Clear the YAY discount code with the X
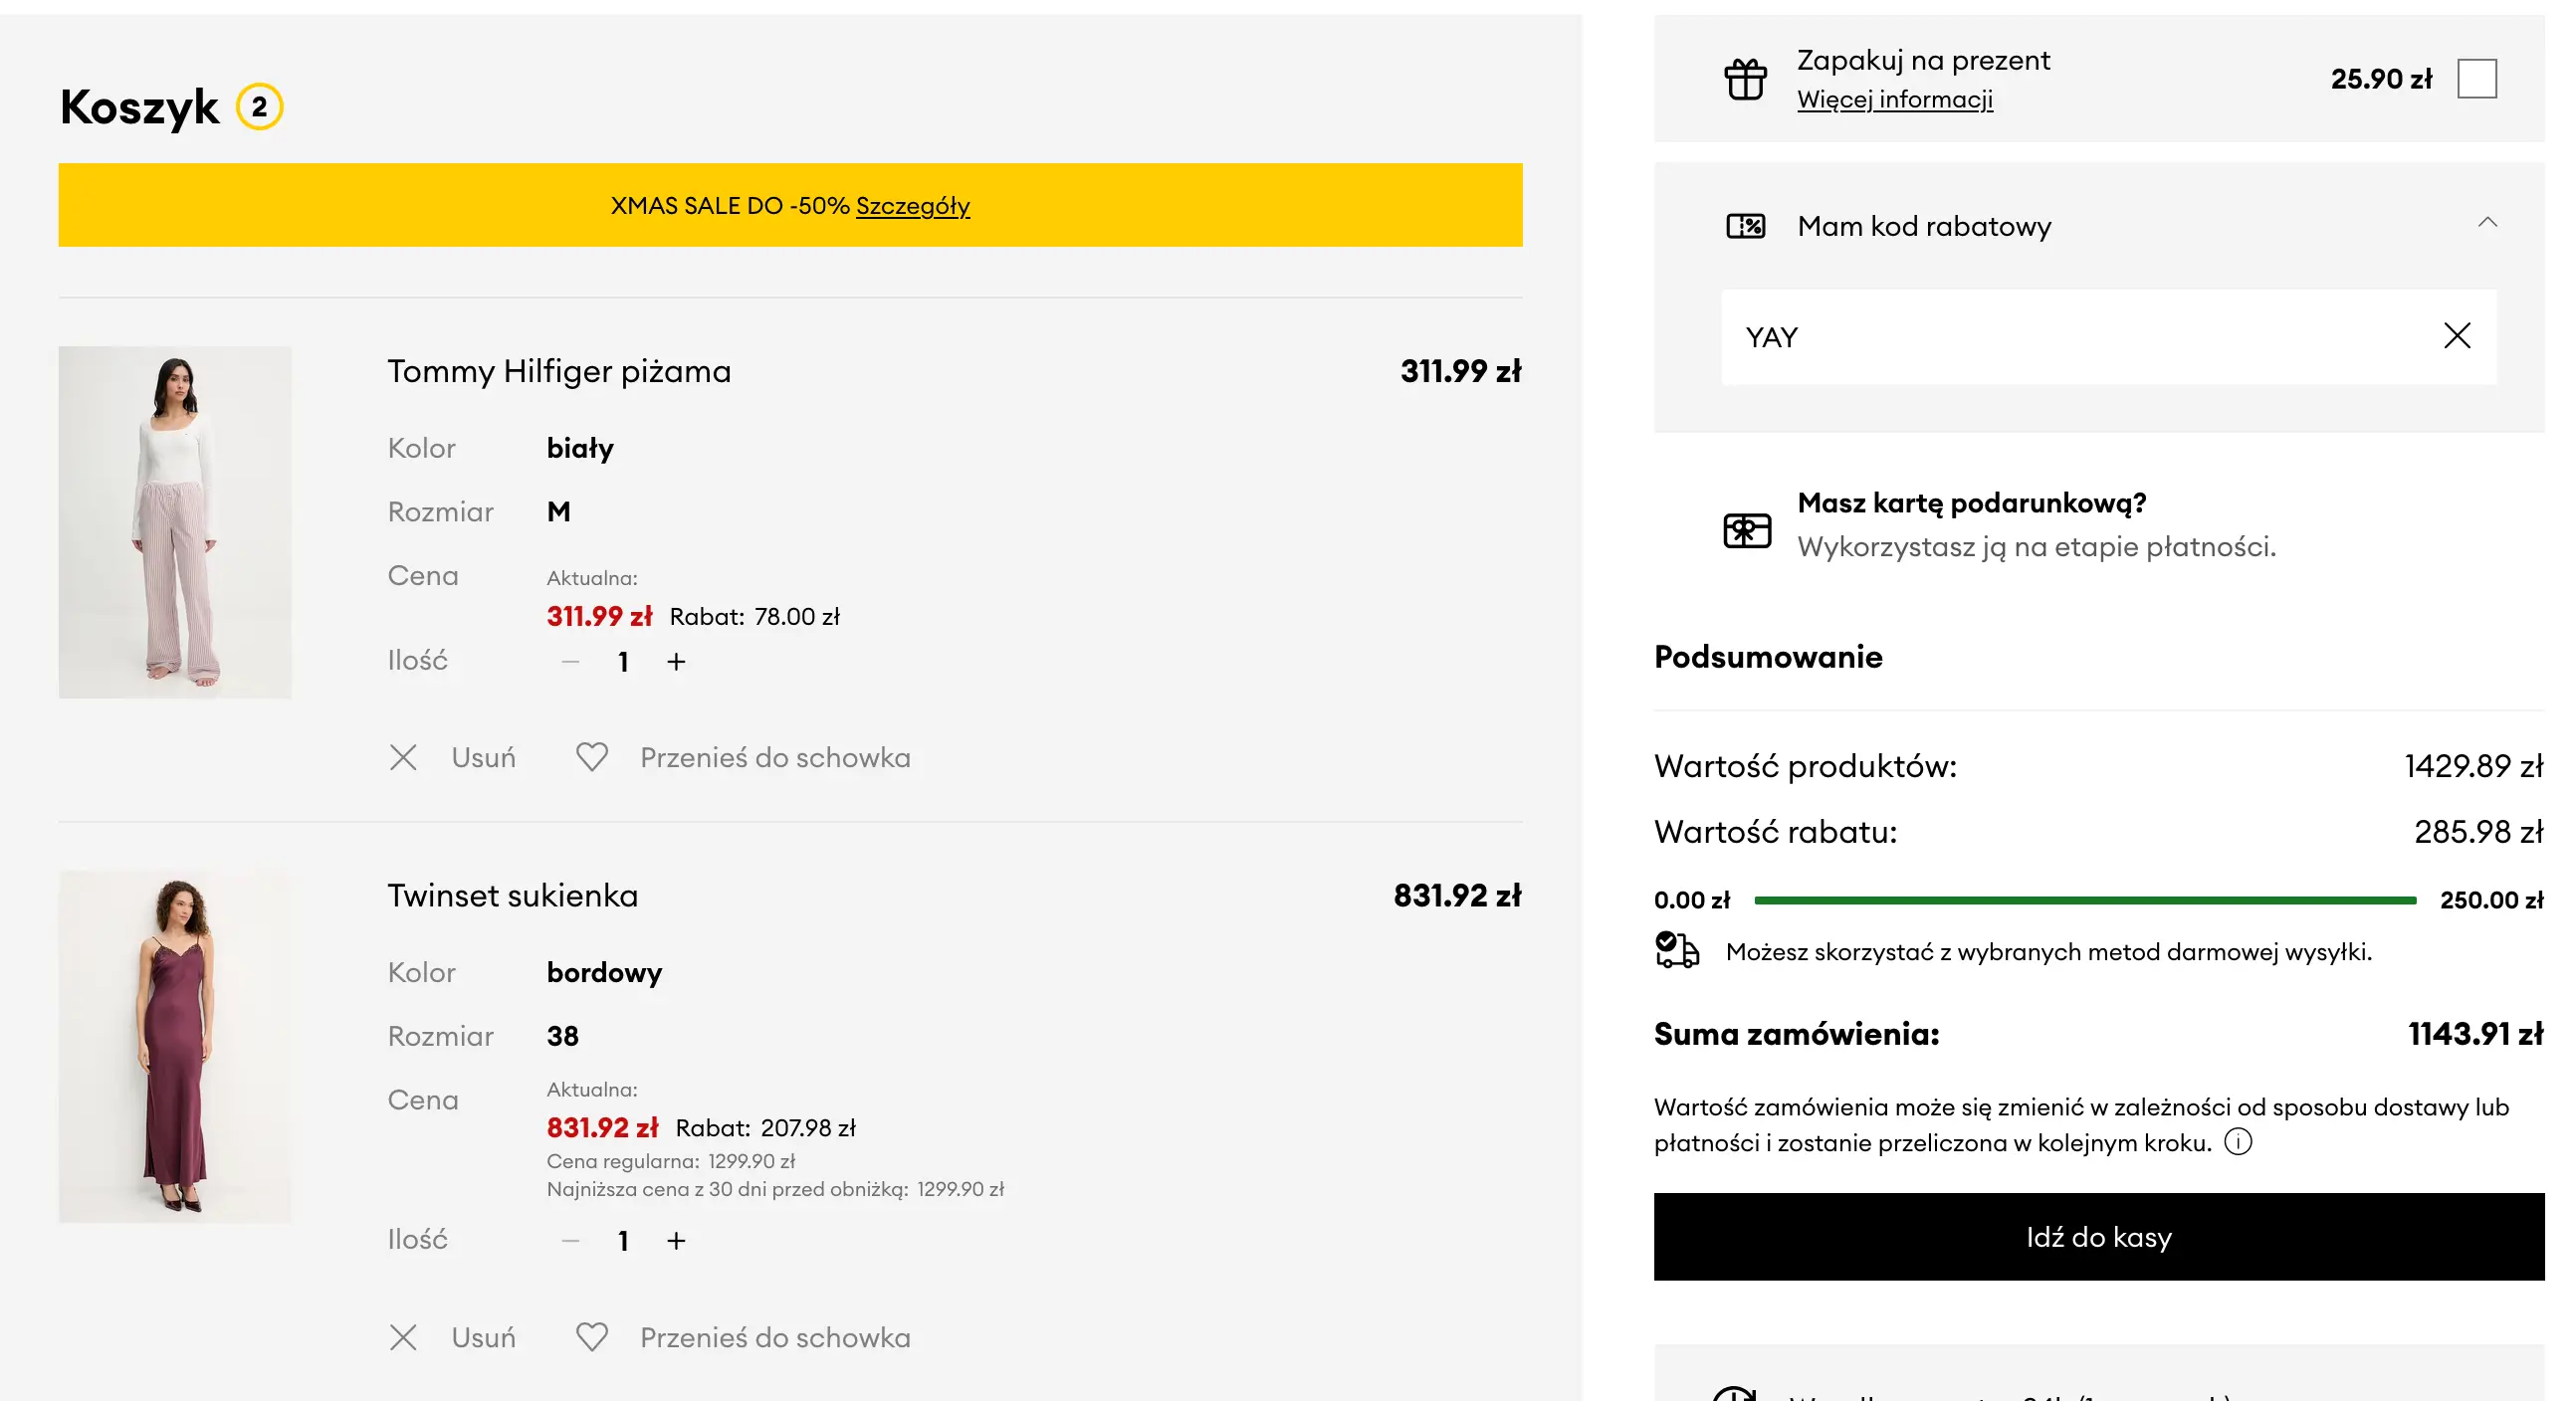This screenshot has width=2576, height=1401. click(x=2456, y=336)
